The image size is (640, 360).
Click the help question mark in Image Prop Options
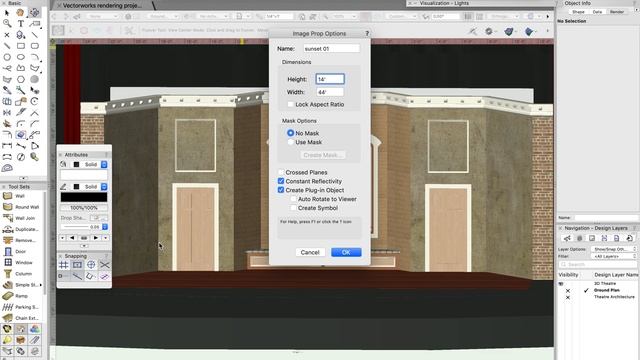click(x=367, y=33)
